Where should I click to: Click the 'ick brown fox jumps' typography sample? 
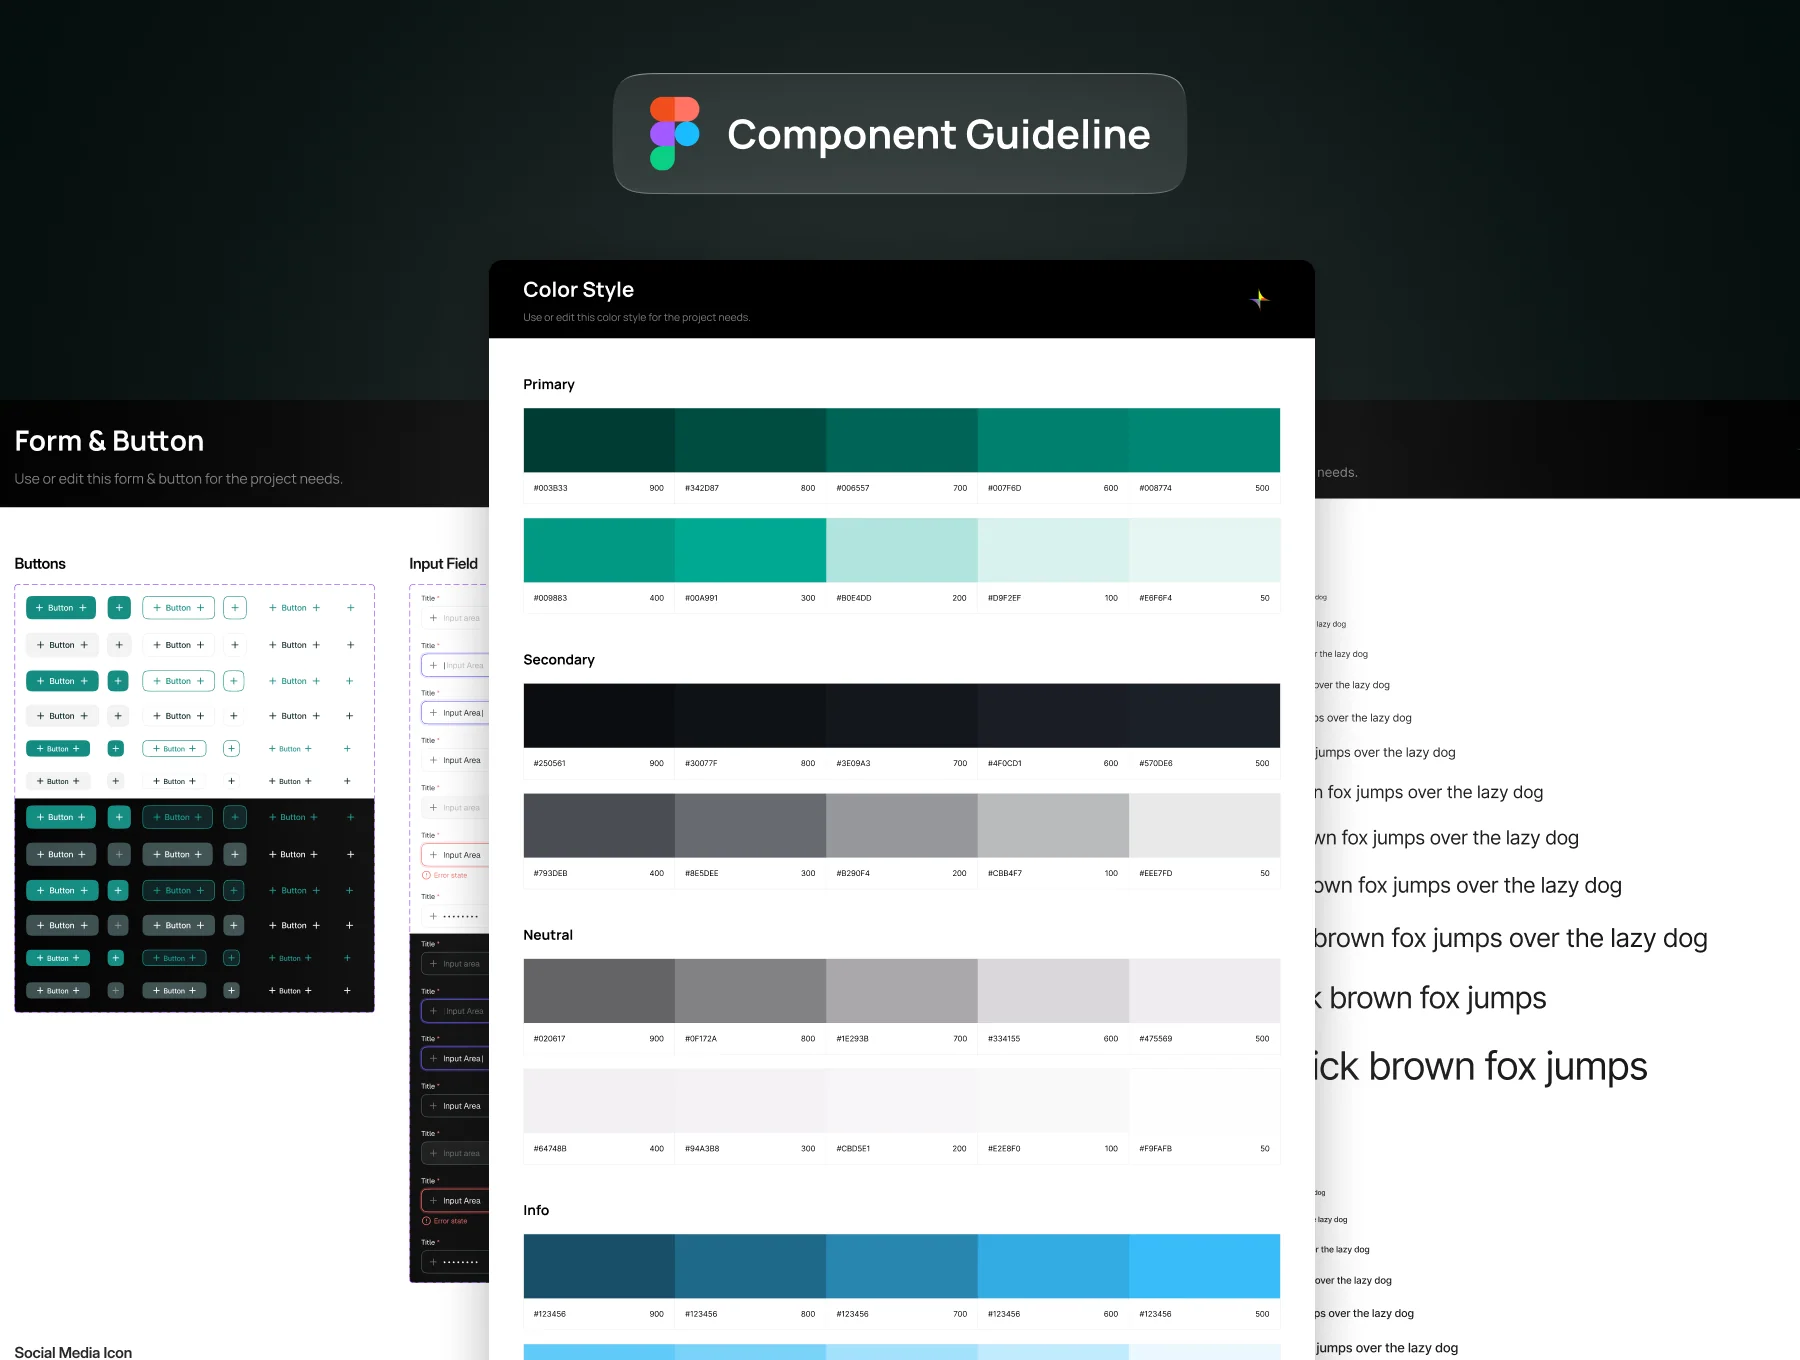(1481, 1067)
